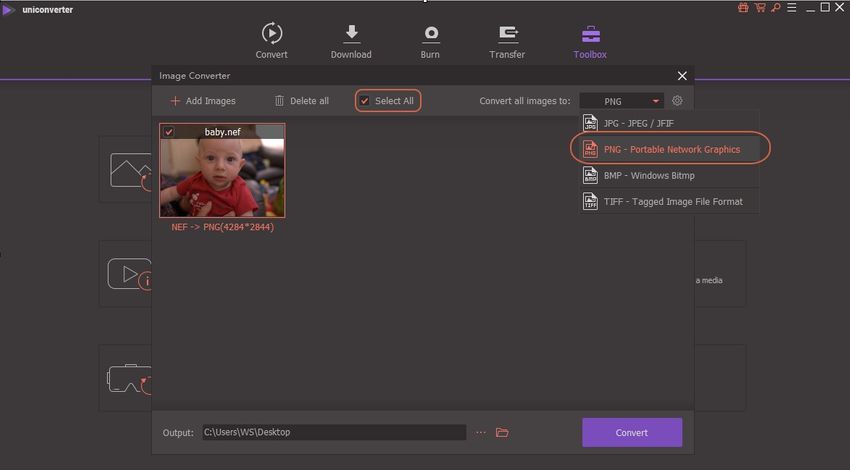Viewport: 850px width, 470px height.
Task: Open the Toolbox section
Action: (x=590, y=34)
